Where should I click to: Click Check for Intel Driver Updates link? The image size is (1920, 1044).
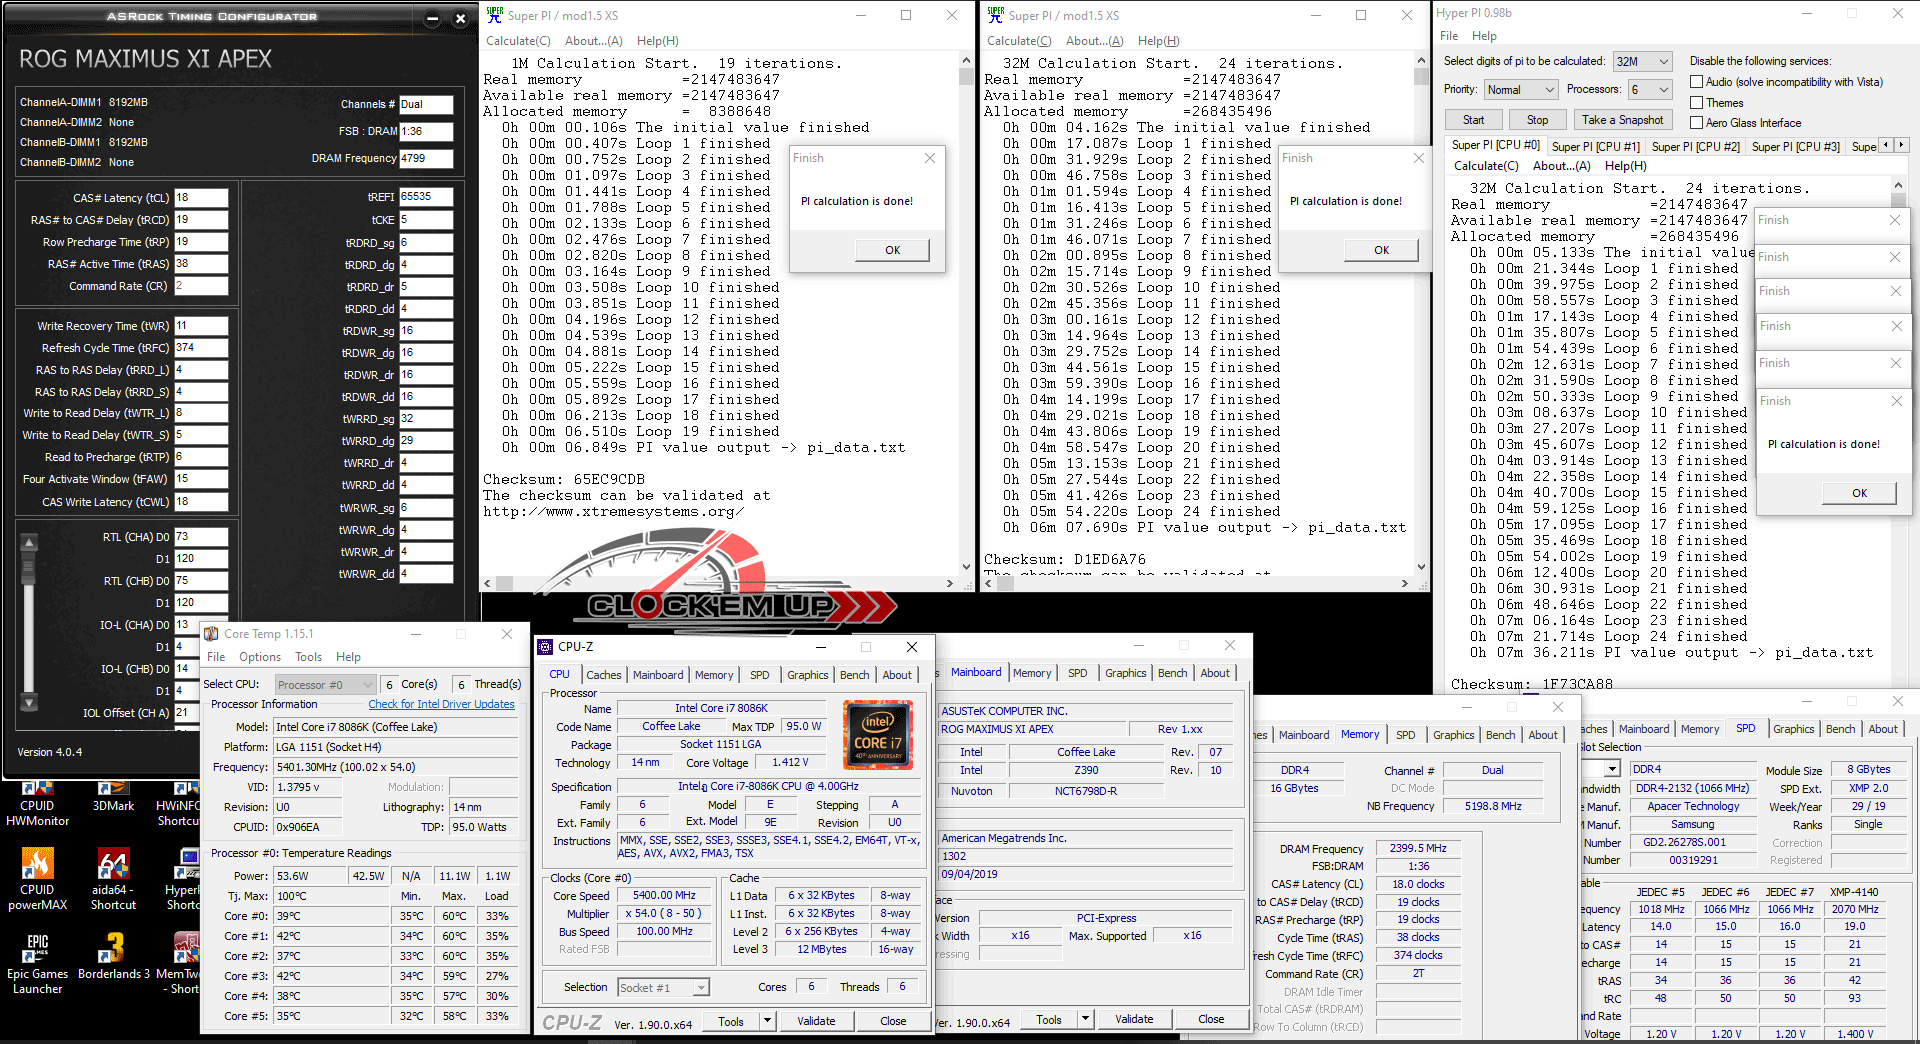pyautogui.click(x=441, y=704)
